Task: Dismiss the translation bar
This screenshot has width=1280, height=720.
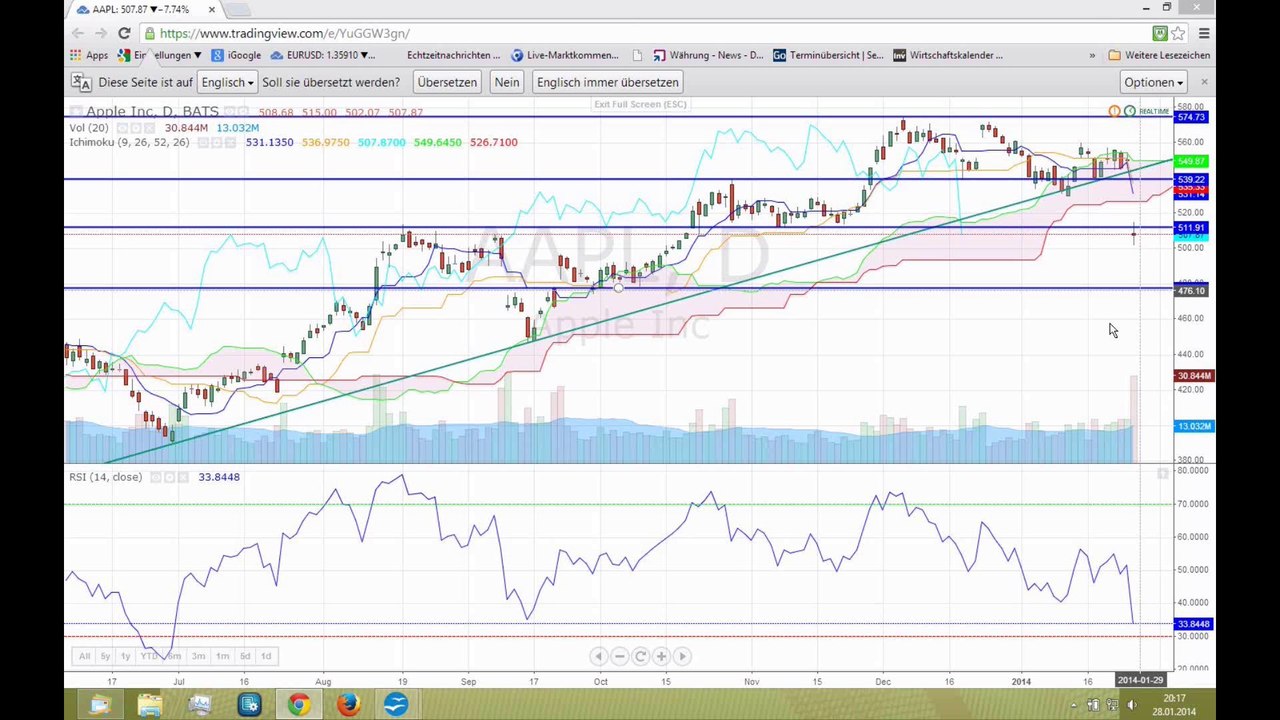Action: (1204, 82)
